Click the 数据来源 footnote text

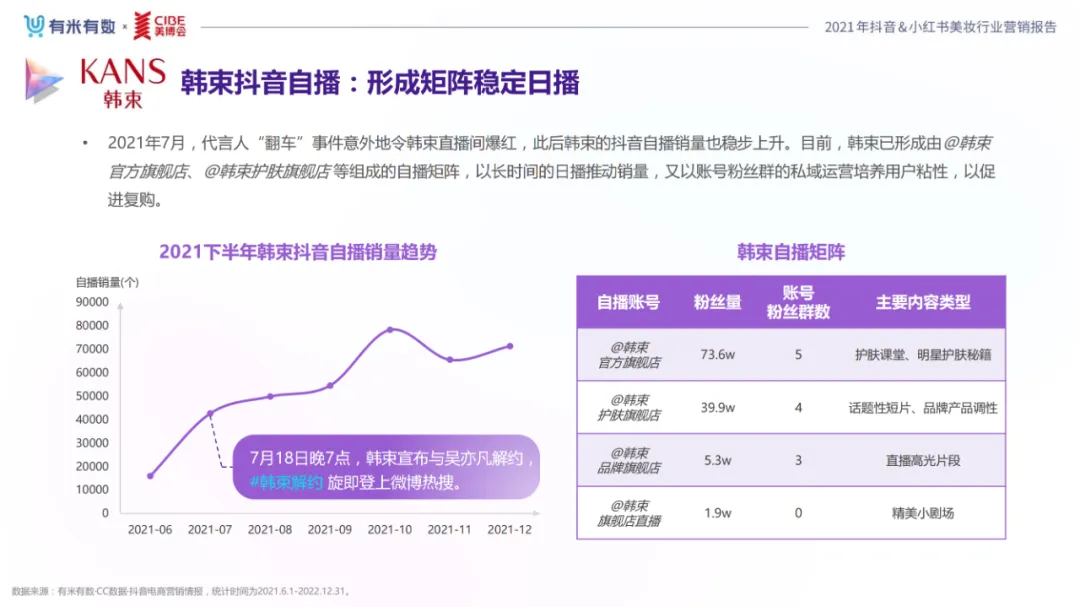point(183,591)
